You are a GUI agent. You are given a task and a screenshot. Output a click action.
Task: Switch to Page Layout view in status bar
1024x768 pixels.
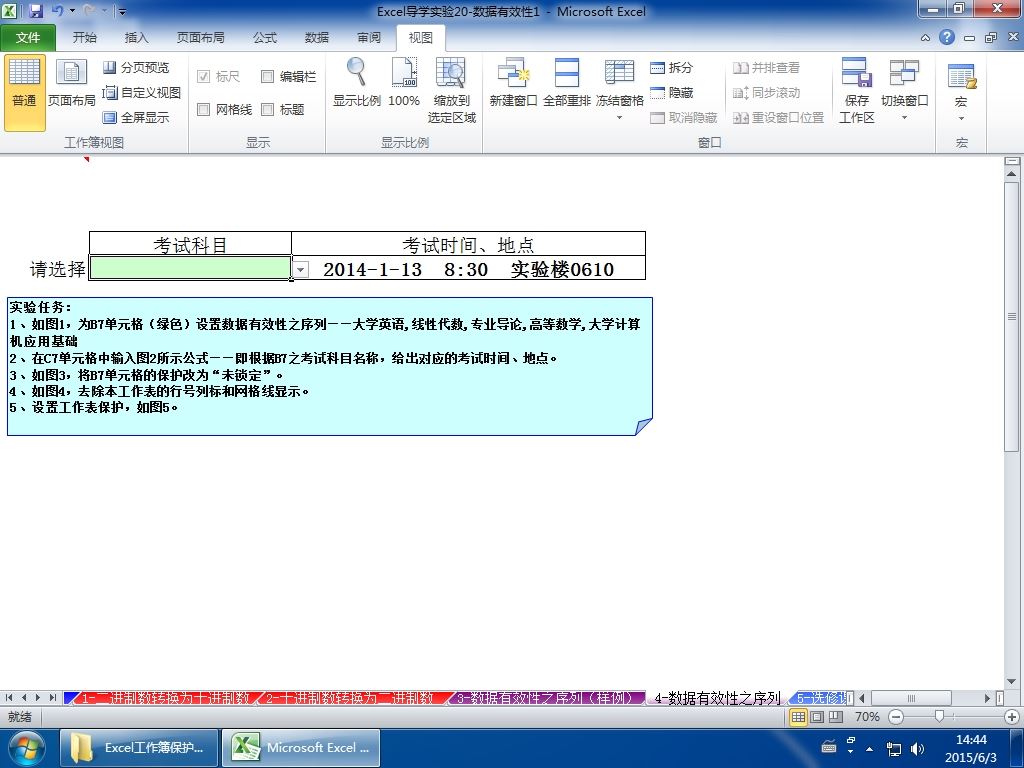[x=817, y=717]
